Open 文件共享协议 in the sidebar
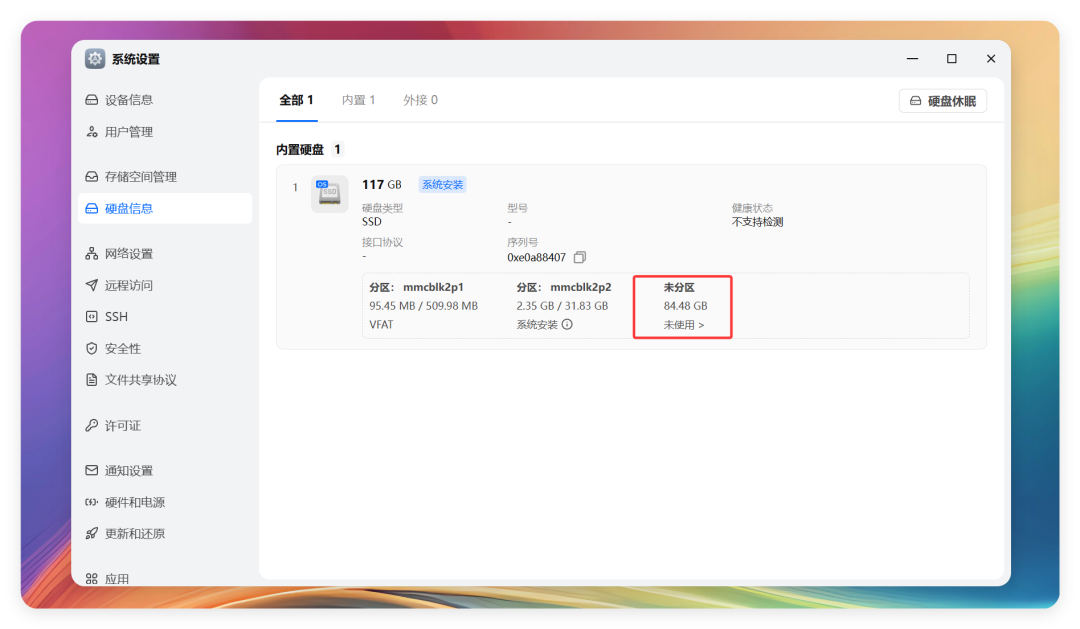Screen dimensions: 1080x629 pos(165,380)
